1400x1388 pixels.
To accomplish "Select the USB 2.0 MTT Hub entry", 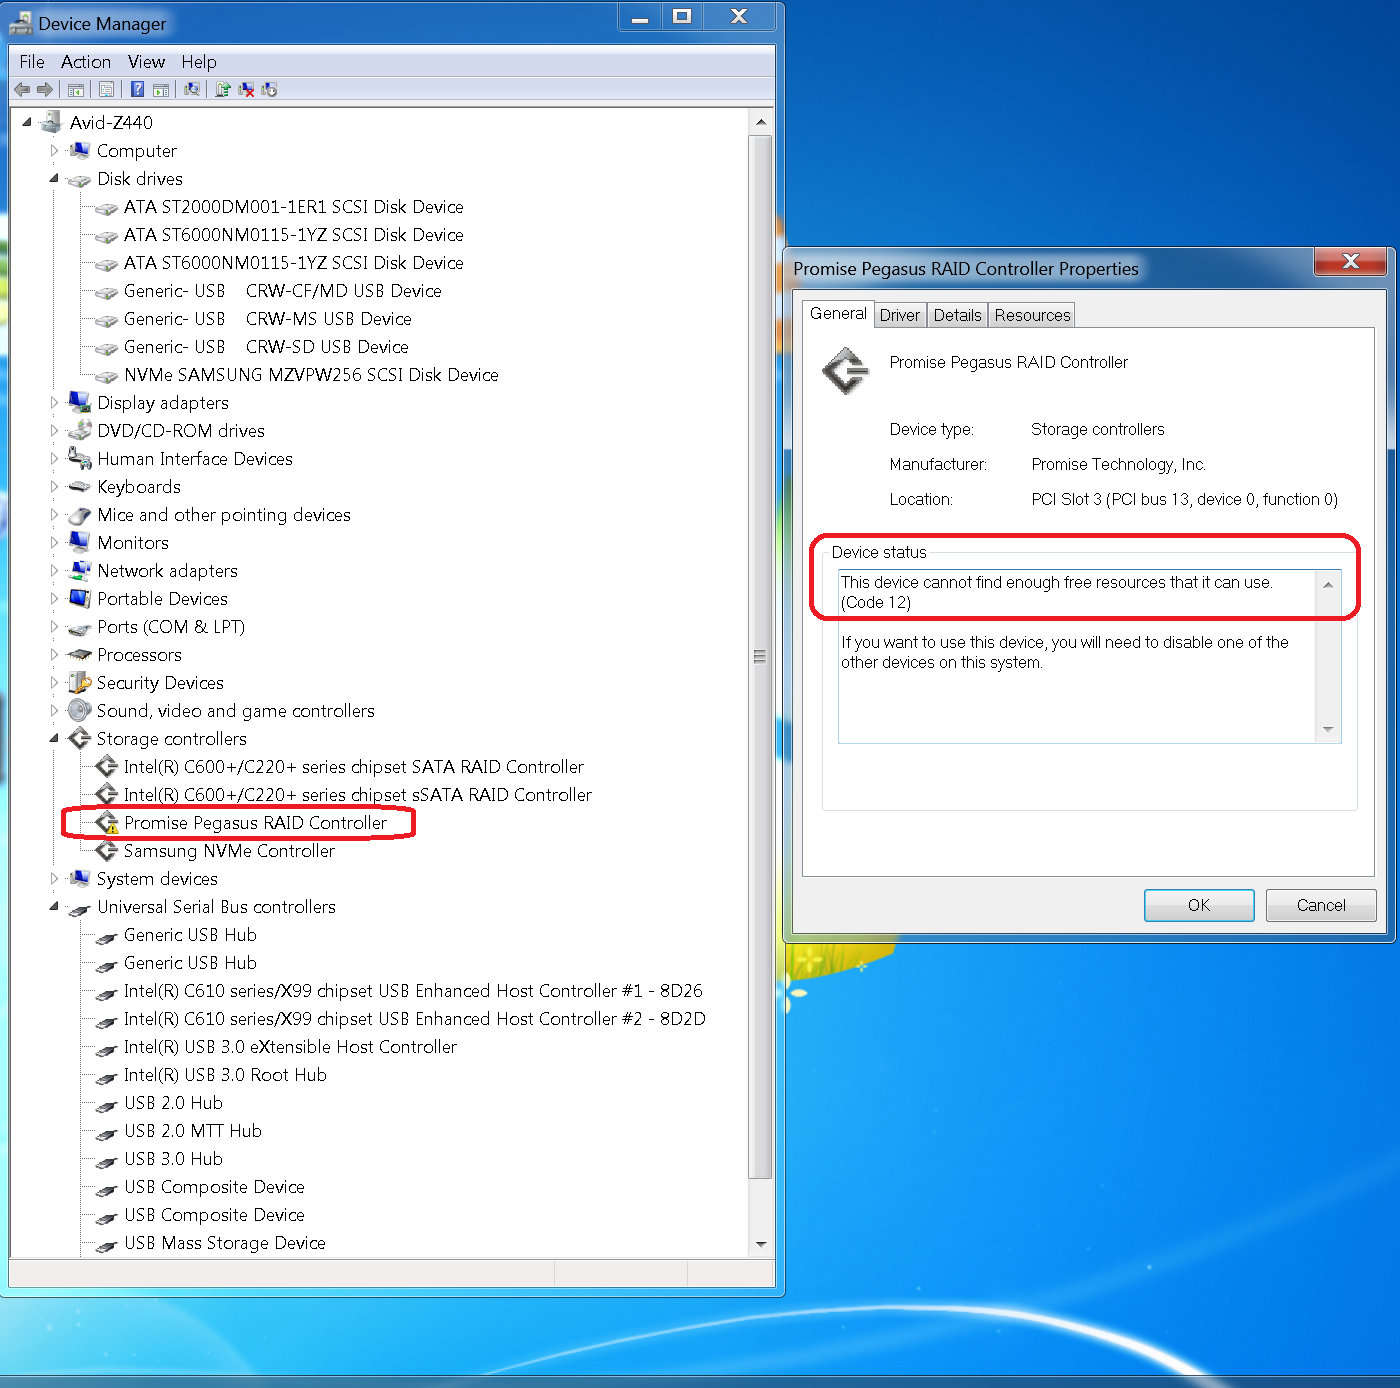I will tap(193, 1131).
